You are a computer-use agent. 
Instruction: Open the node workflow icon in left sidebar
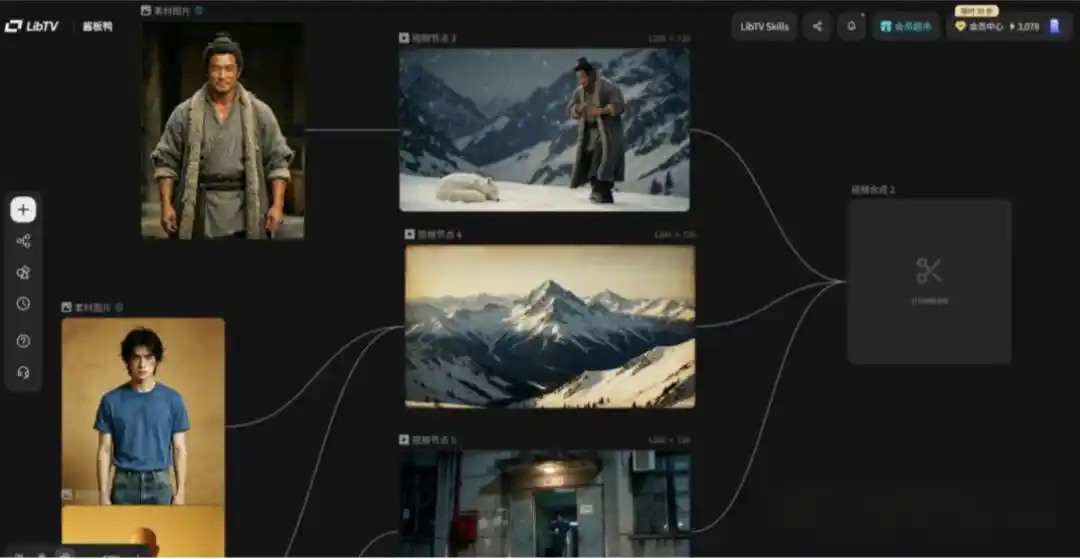point(24,241)
